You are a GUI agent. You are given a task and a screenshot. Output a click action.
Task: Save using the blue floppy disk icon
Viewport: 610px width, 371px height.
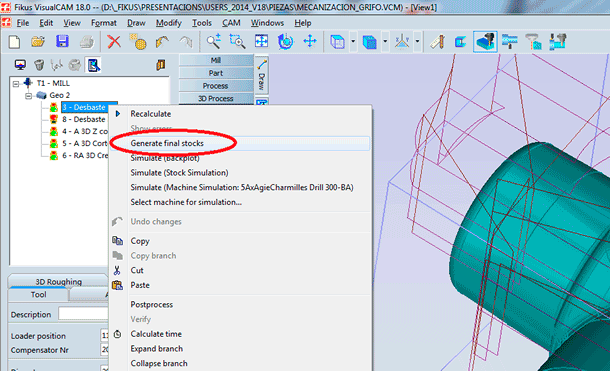point(62,42)
